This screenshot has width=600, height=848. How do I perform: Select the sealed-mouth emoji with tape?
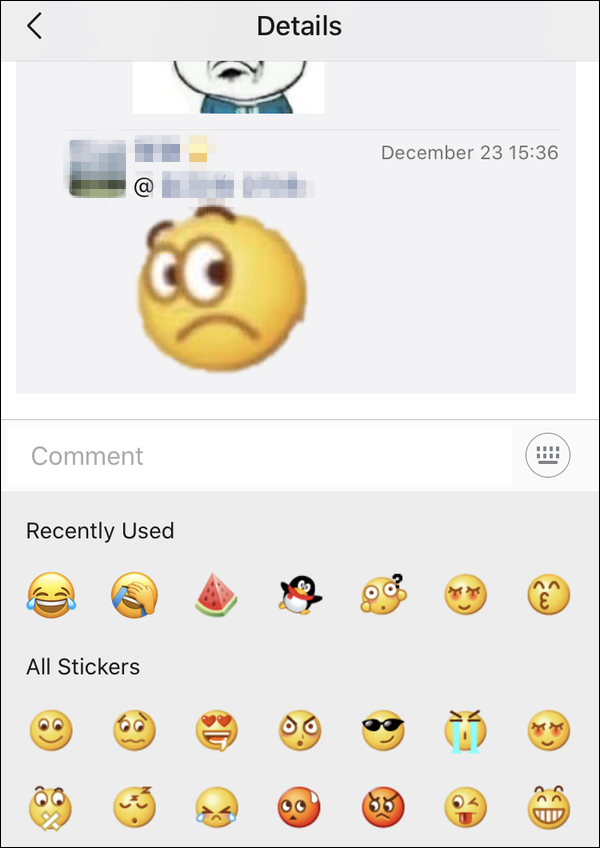pyautogui.click(x=51, y=808)
